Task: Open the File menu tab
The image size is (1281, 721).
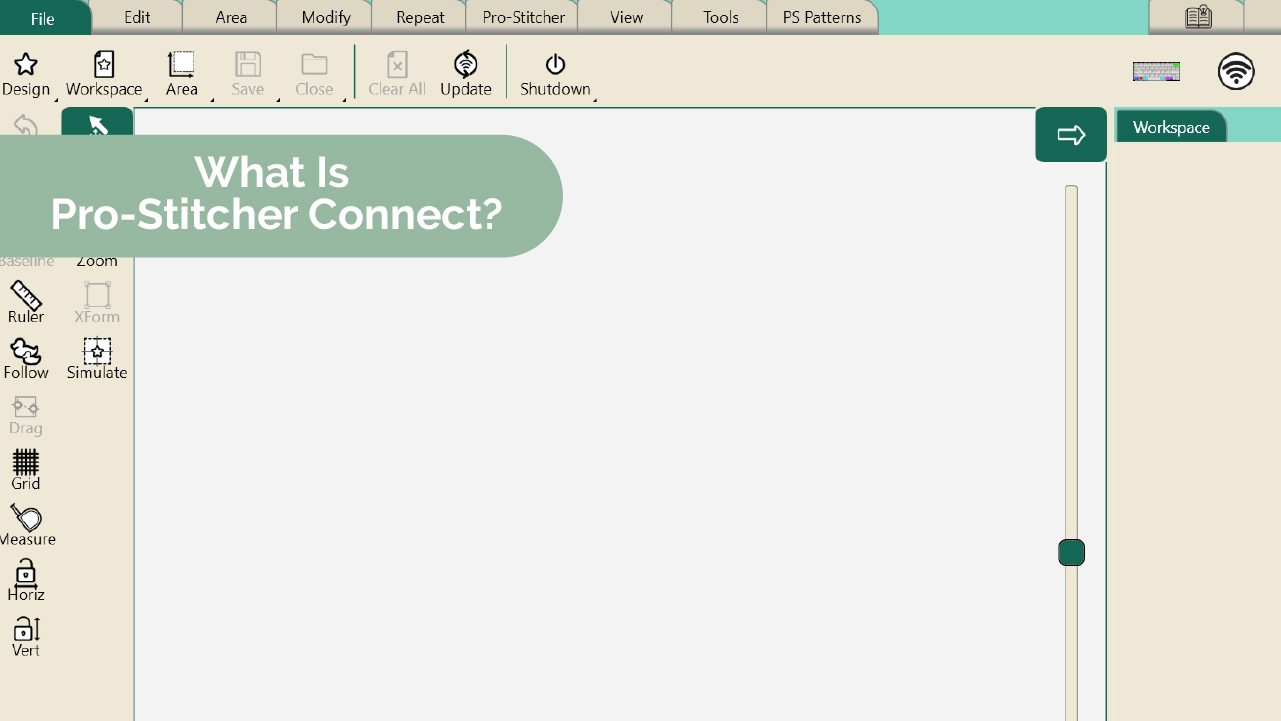Action: point(43,18)
